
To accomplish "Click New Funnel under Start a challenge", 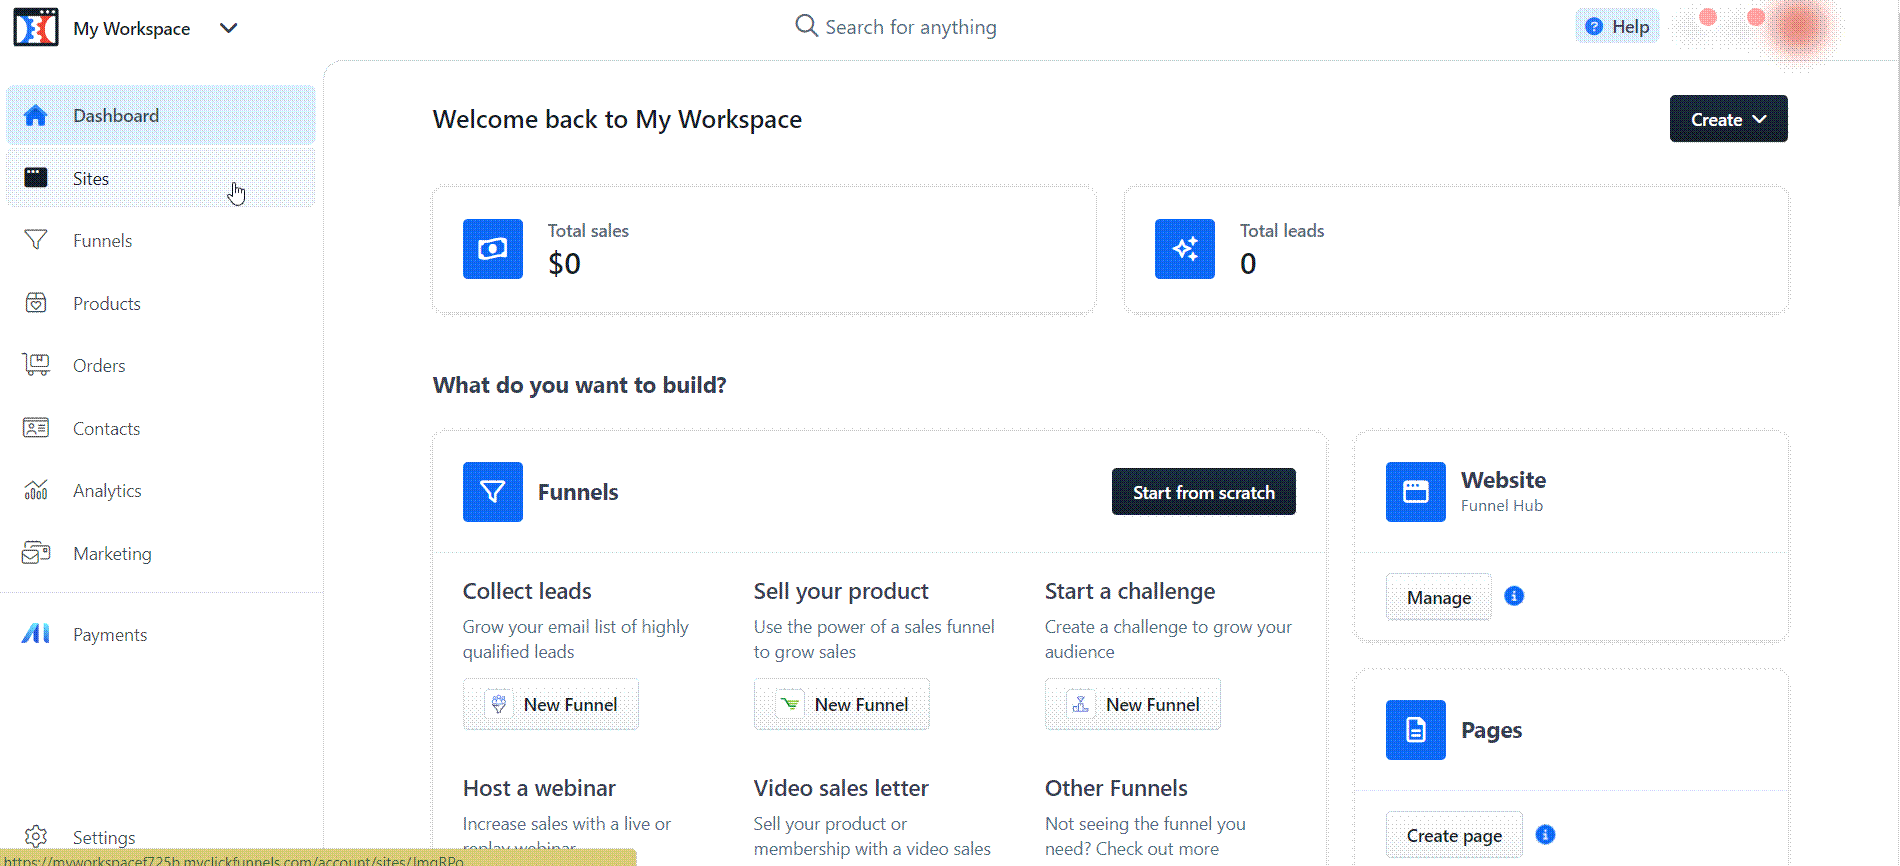I will coord(1133,704).
